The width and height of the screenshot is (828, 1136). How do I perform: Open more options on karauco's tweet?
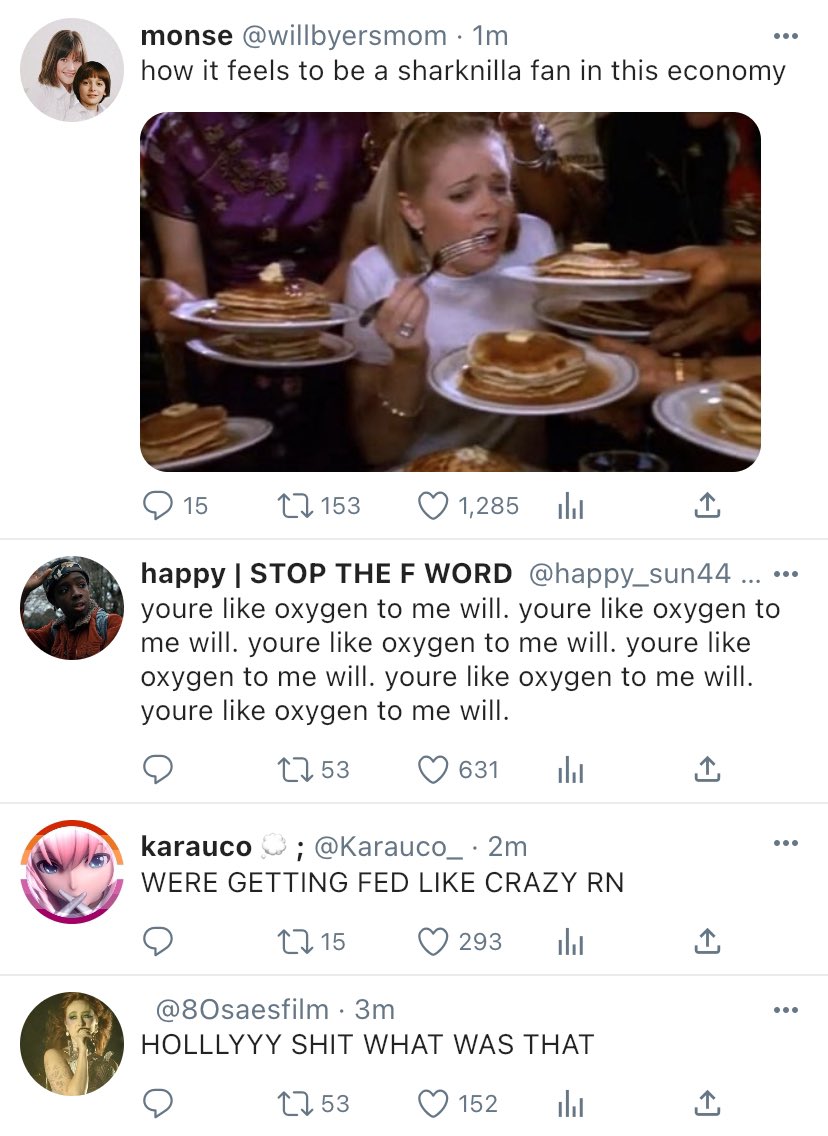786,844
